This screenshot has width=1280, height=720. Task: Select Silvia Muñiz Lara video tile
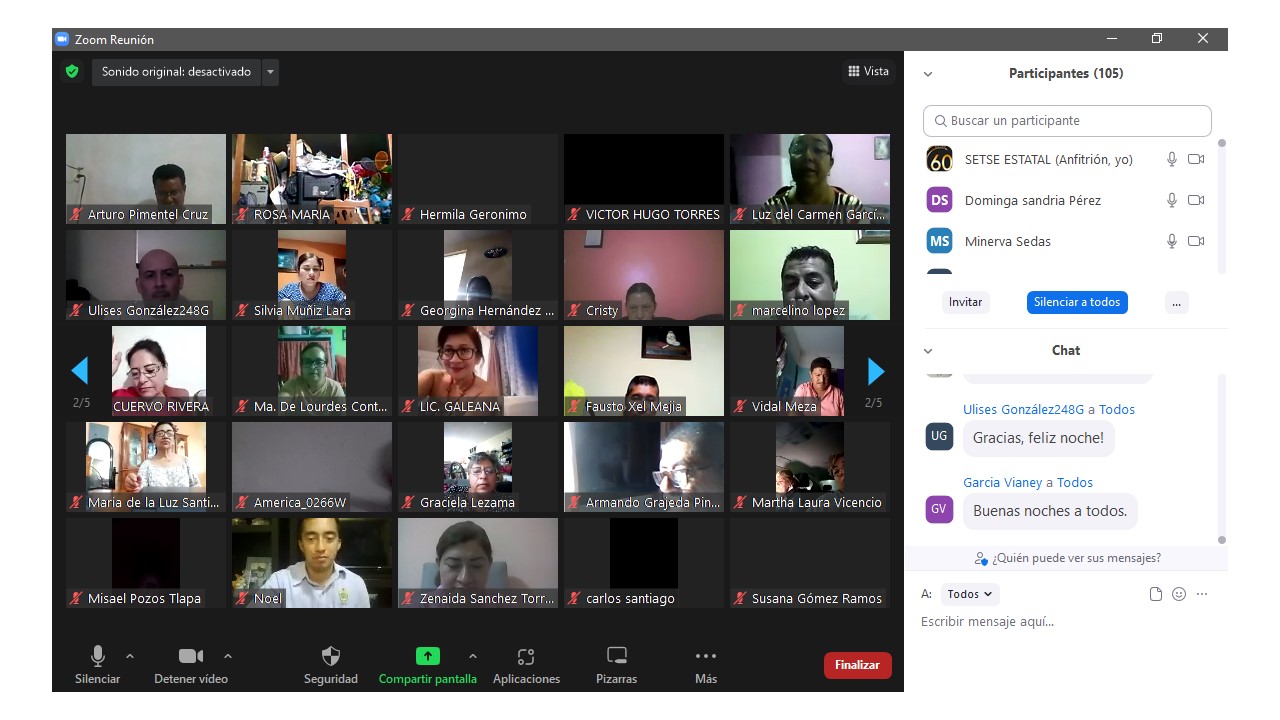[x=312, y=275]
